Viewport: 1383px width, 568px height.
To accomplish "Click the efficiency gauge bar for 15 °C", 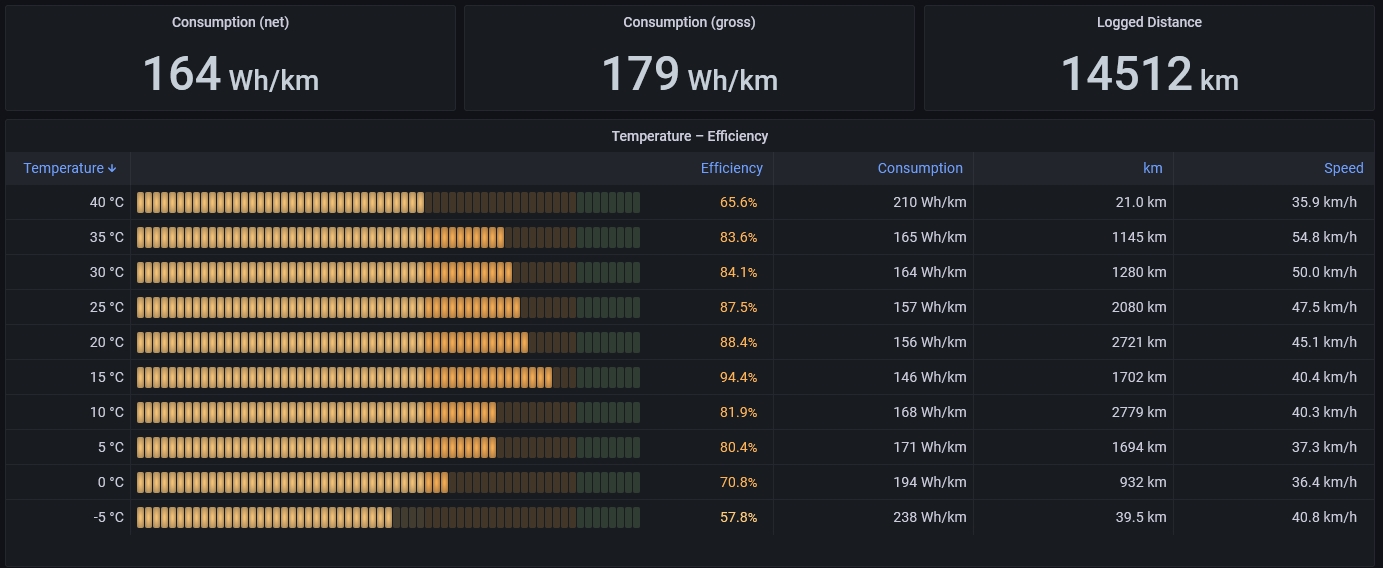I will pos(388,377).
